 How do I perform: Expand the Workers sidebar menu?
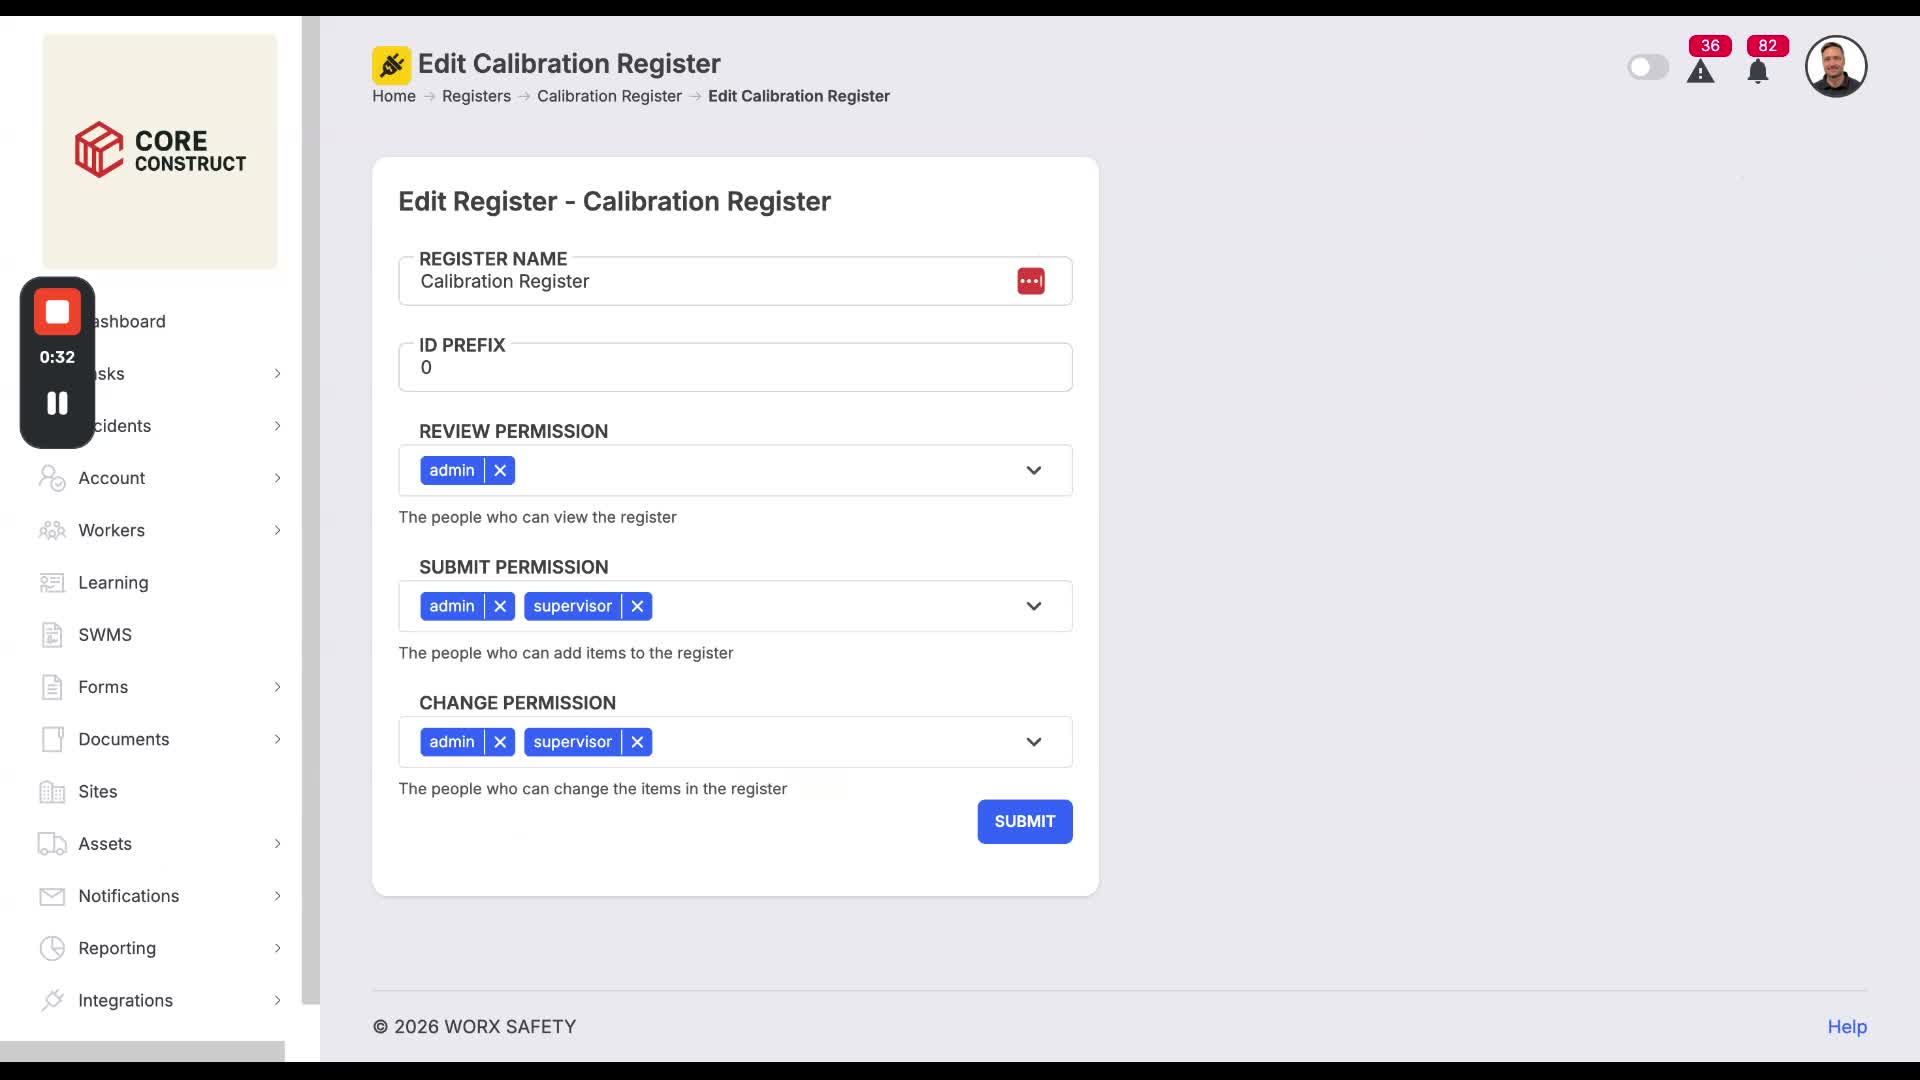[x=160, y=530]
